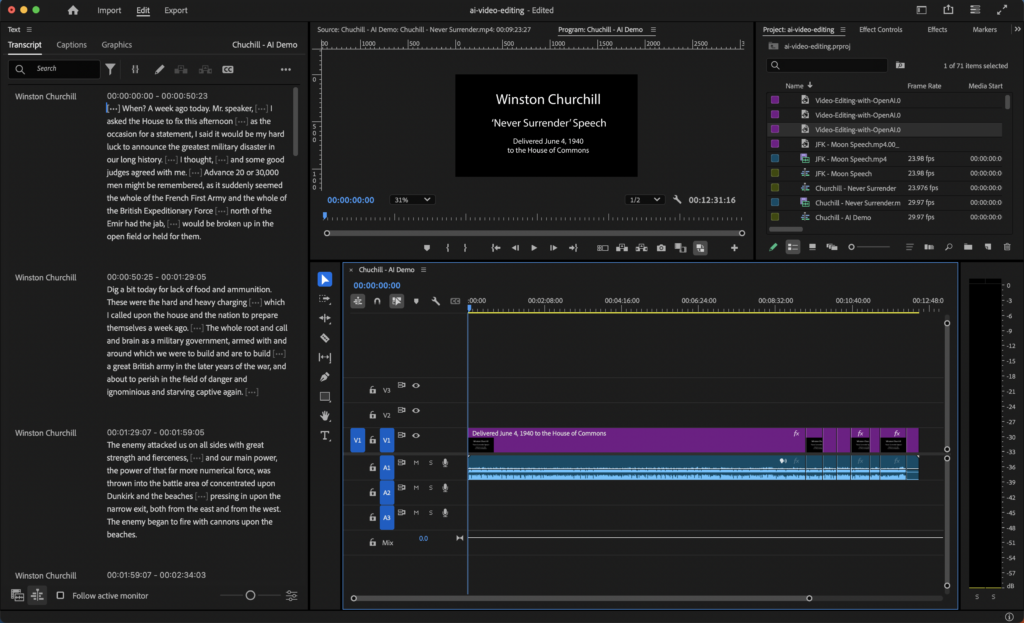Image resolution: width=1024 pixels, height=623 pixels.
Task: Click the share icon at top right
Action: coord(948,10)
